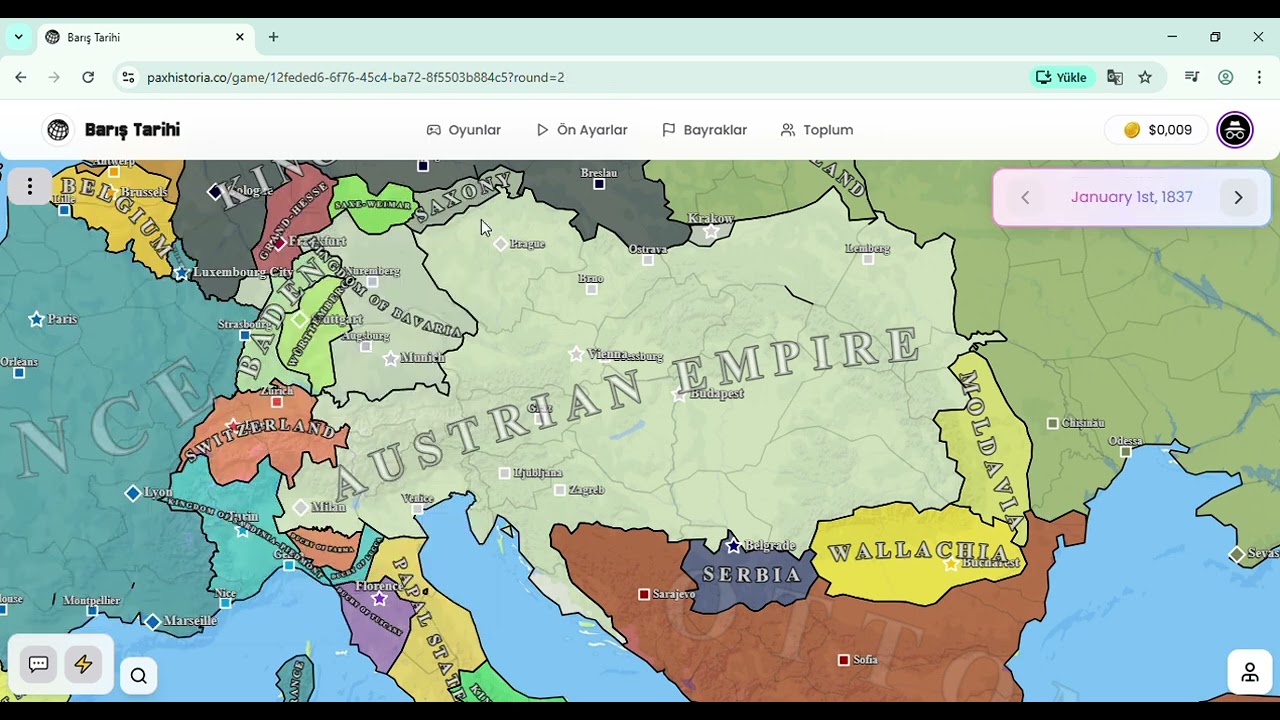
Task: Click the WALLACHIA country label
Action: point(920,552)
